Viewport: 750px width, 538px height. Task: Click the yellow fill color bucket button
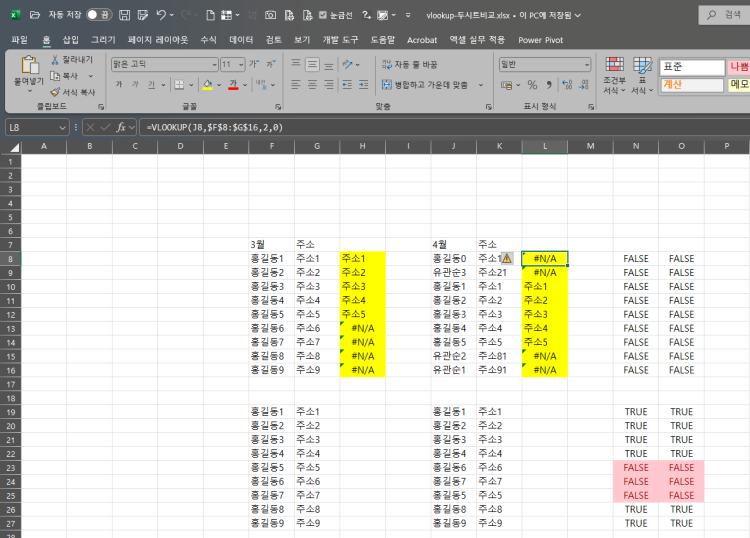tap(207, 85)
